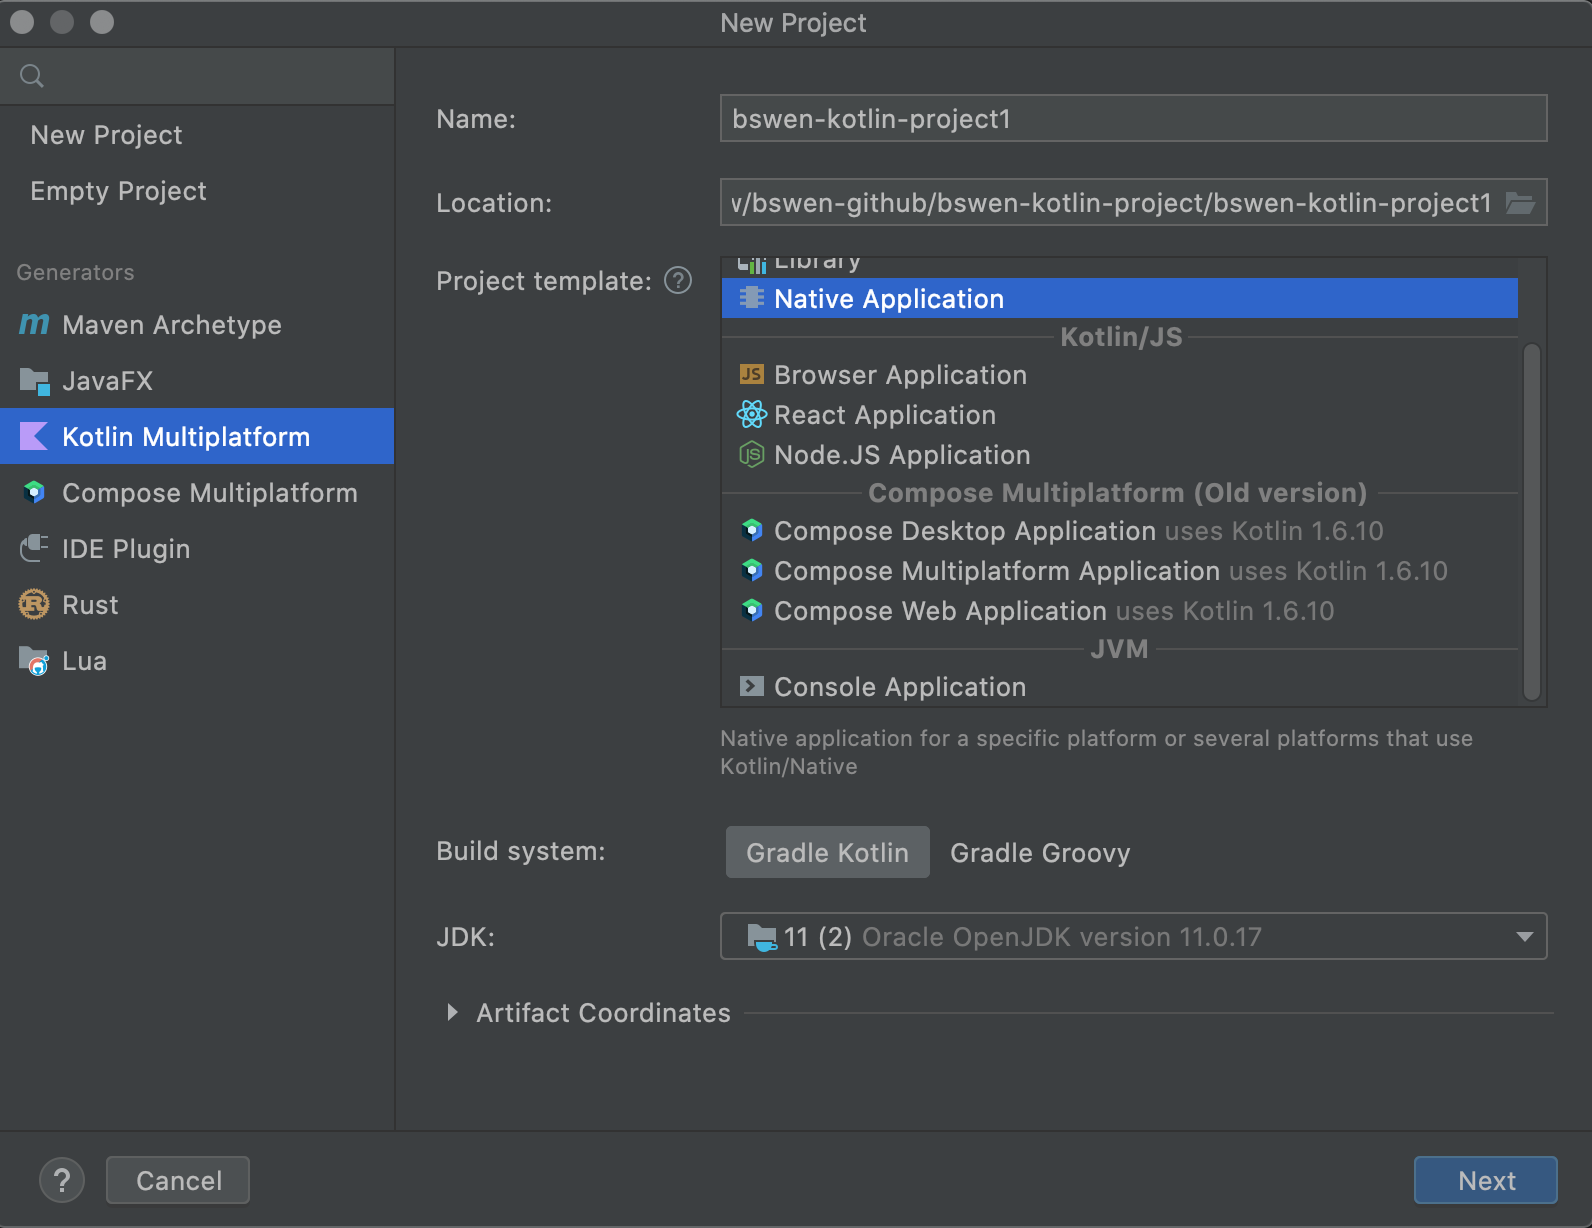Click the Kotlin Multiplatform K icon

(x=34, y=436)
